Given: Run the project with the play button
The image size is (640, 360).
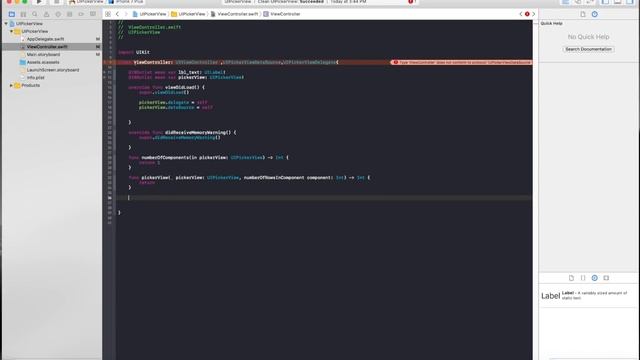Looking at the screenshot, I should click(39, 2).
